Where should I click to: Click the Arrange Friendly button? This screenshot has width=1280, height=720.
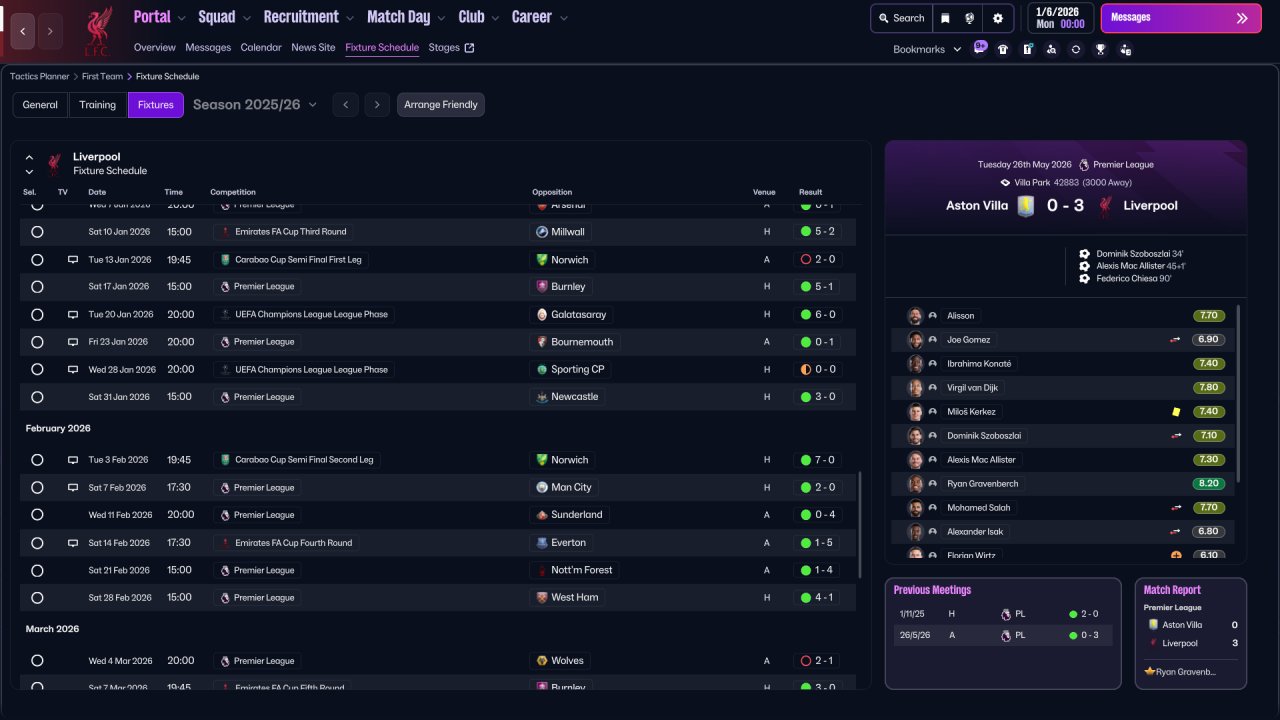(441, 105)
